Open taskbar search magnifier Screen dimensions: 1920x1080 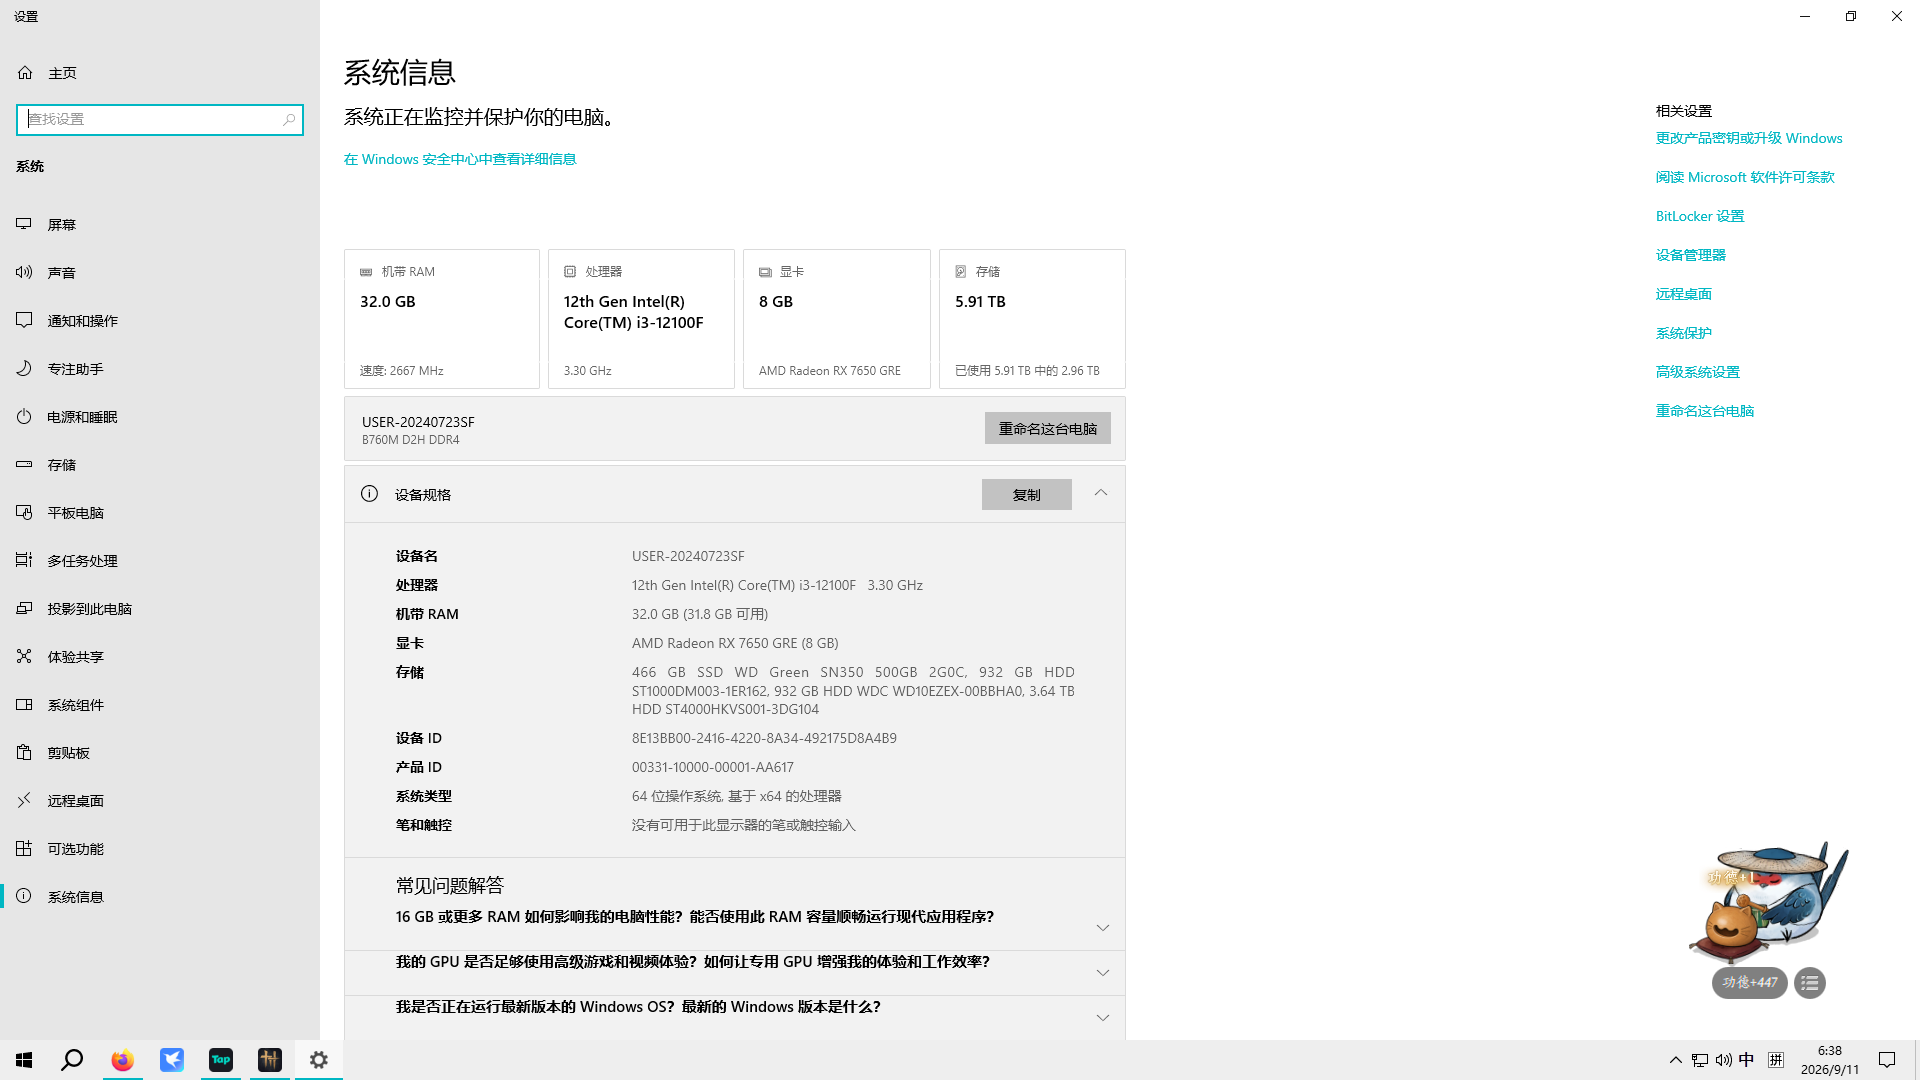(72, 1060)
